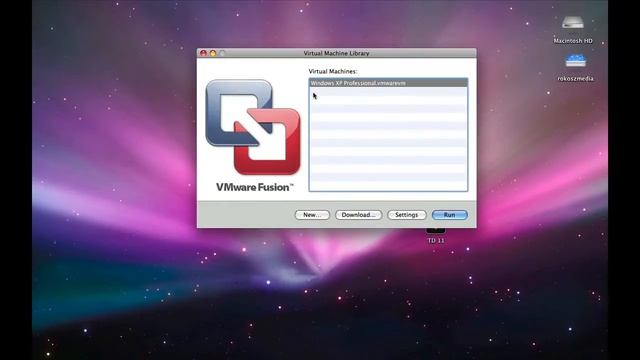The image size is (640, 360).
Task: Minimize the Virtual Machine Library window
Action: pos(213,53)
